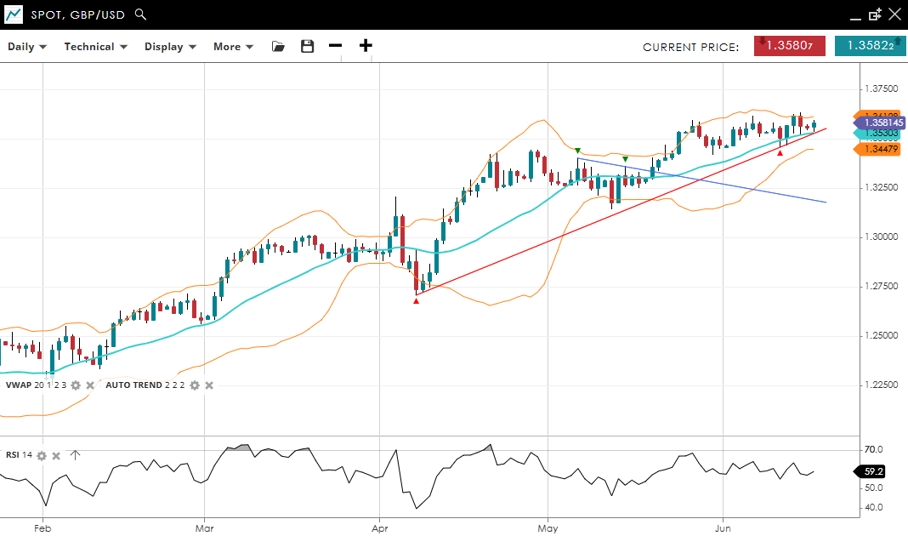Image resolution: width=908 pixels, height=536 pixels.
Task: Zoom out using the minus icon
Action: tap(335, 46)
